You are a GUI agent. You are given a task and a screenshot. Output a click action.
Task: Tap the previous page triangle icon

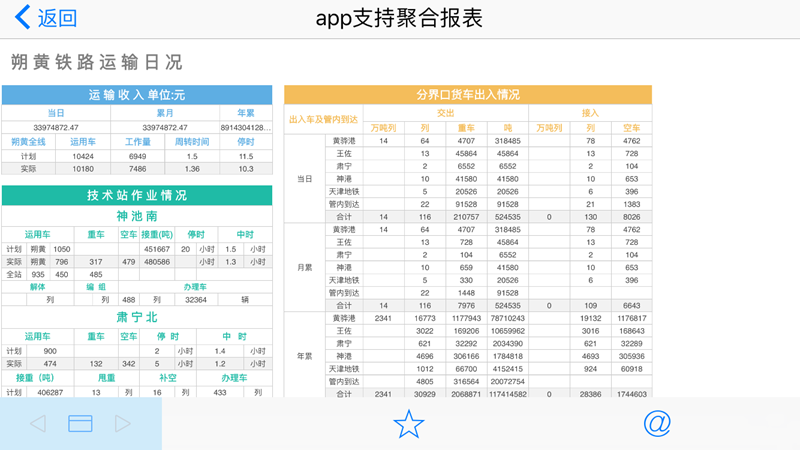[x=38, y=423]
